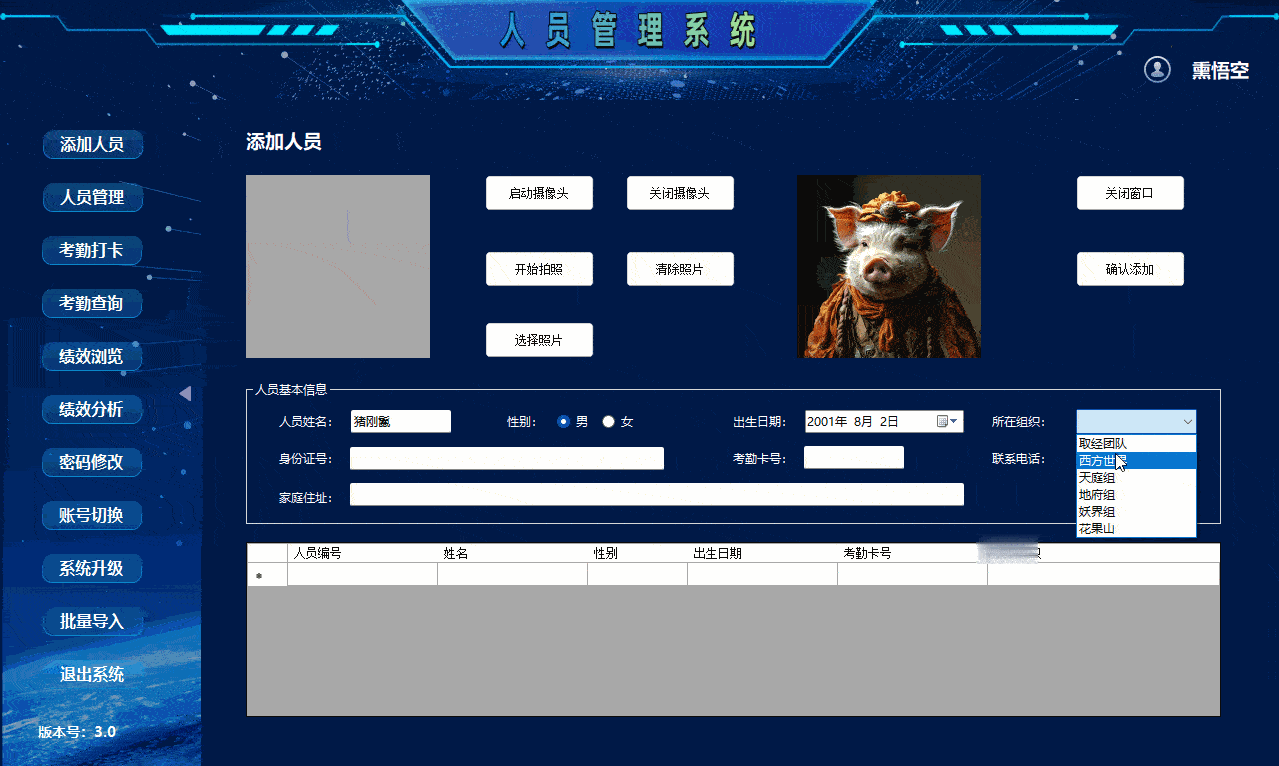Select 取经团队 from the organization list
1279x766 pixels.
point(1136,443)
